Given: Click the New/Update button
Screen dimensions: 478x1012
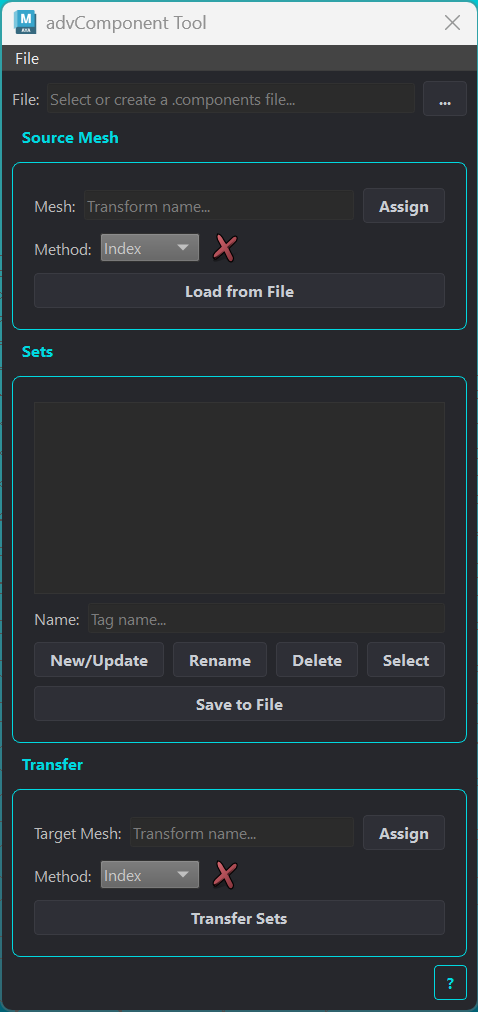Looking at the screenshot, I should [x=99, y=660].
